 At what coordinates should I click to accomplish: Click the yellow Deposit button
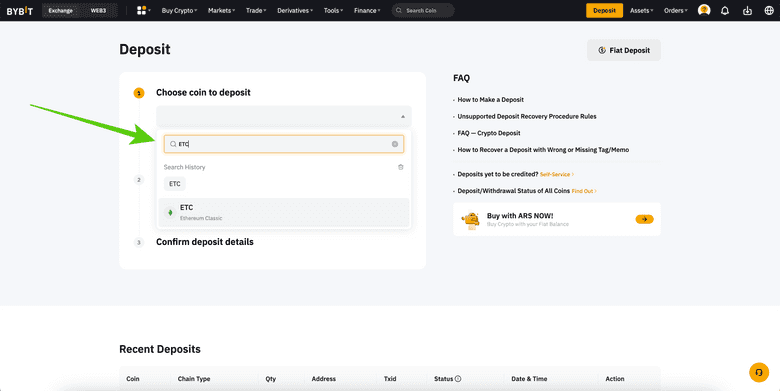coord(604,10)
